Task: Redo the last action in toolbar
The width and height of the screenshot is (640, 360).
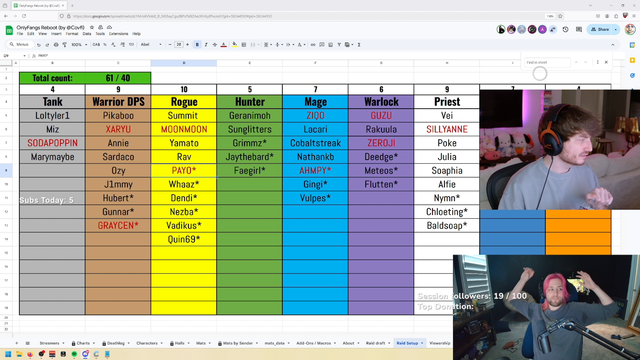Action: tap(47, 44)
